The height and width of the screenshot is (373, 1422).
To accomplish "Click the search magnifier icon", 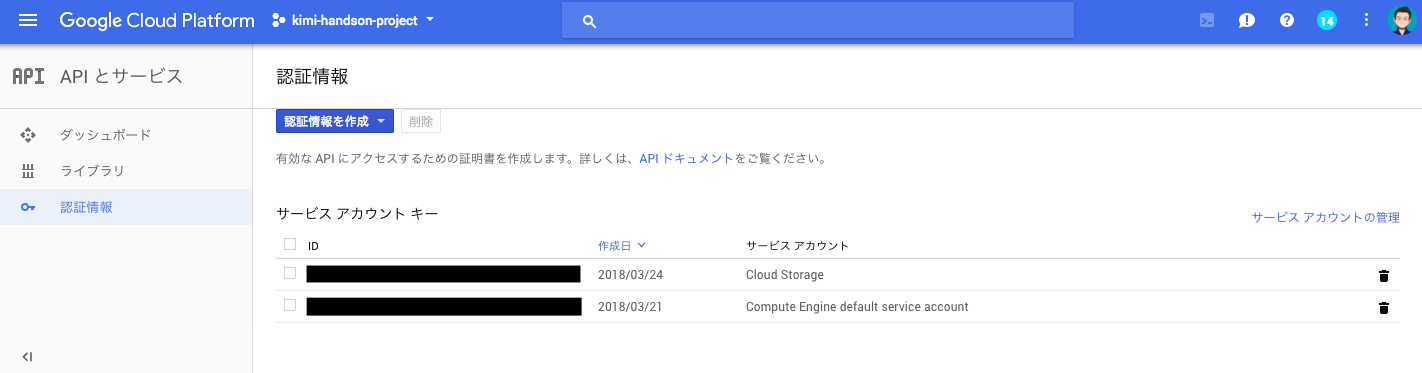I will tap(590, 21).
